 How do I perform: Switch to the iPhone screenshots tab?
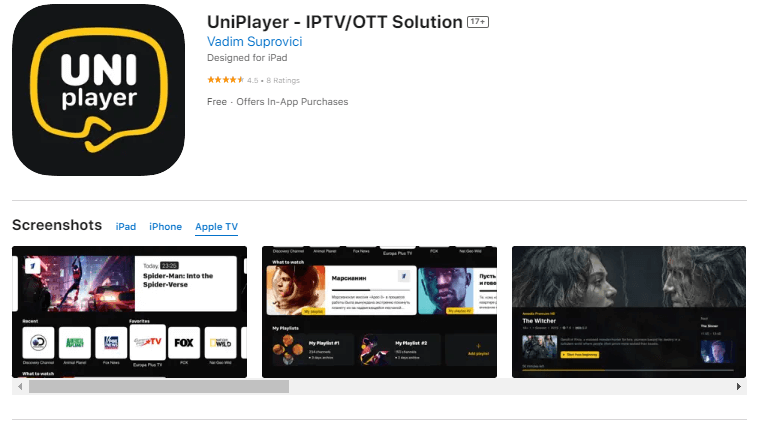coord(165,227)
